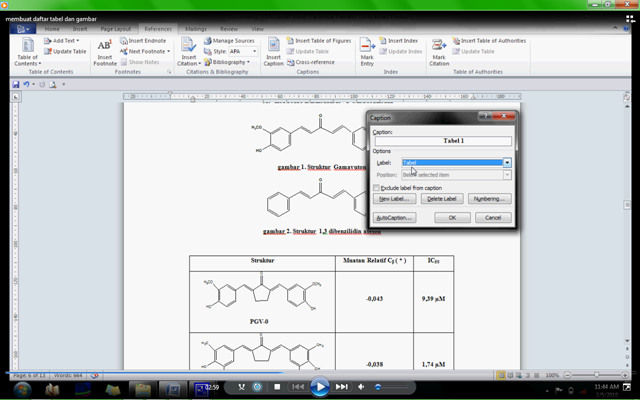
Task: Toggle repeat in the media player
Action: (257, 387)
